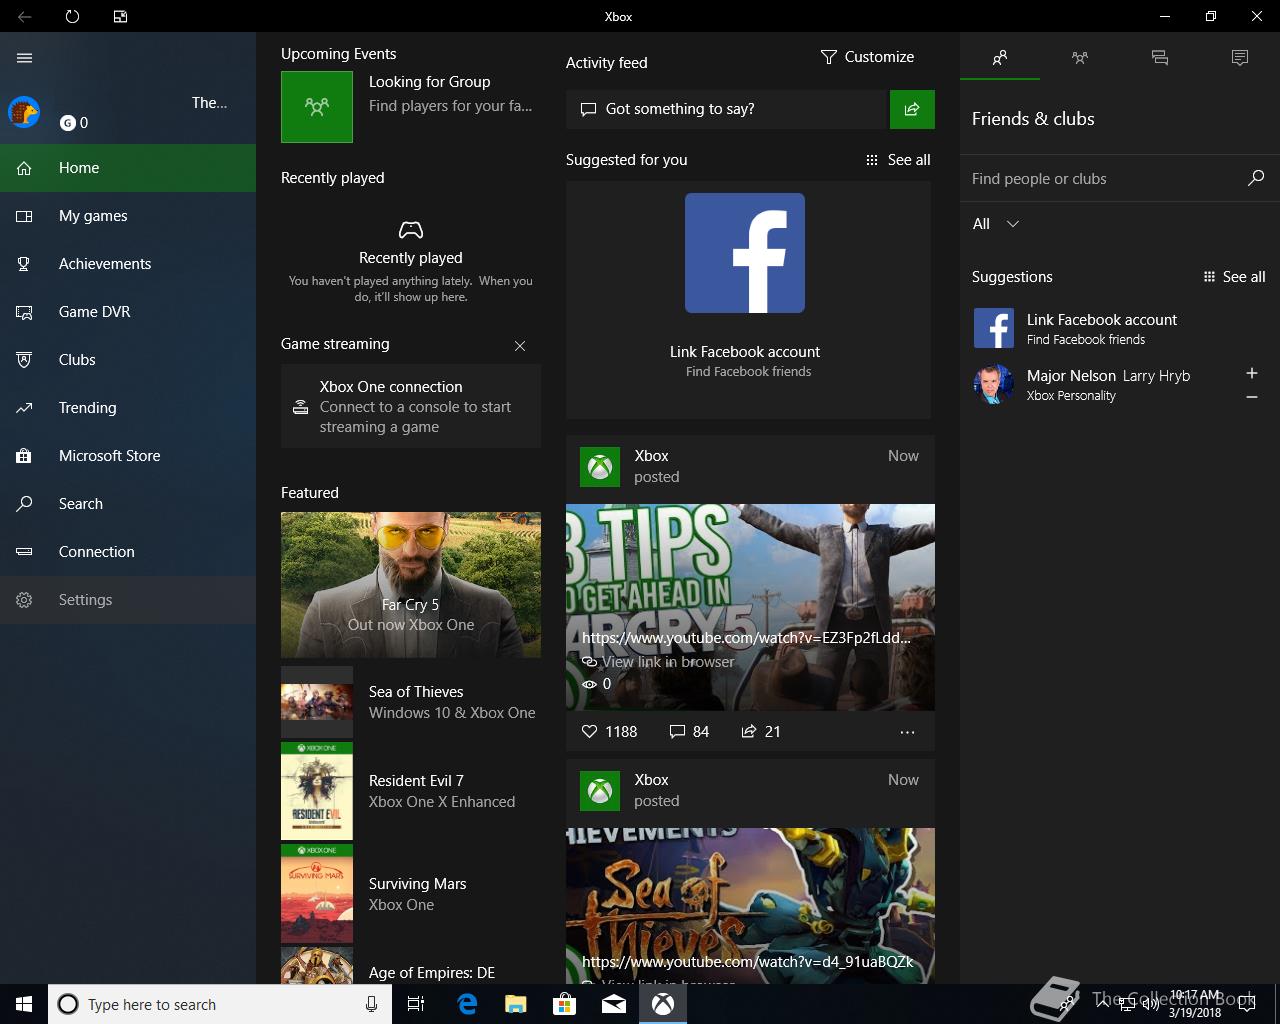Open Resident Evil 7 featured item
The width and height of the screenshot is (1280, 1024).
[x=411, y=791]
